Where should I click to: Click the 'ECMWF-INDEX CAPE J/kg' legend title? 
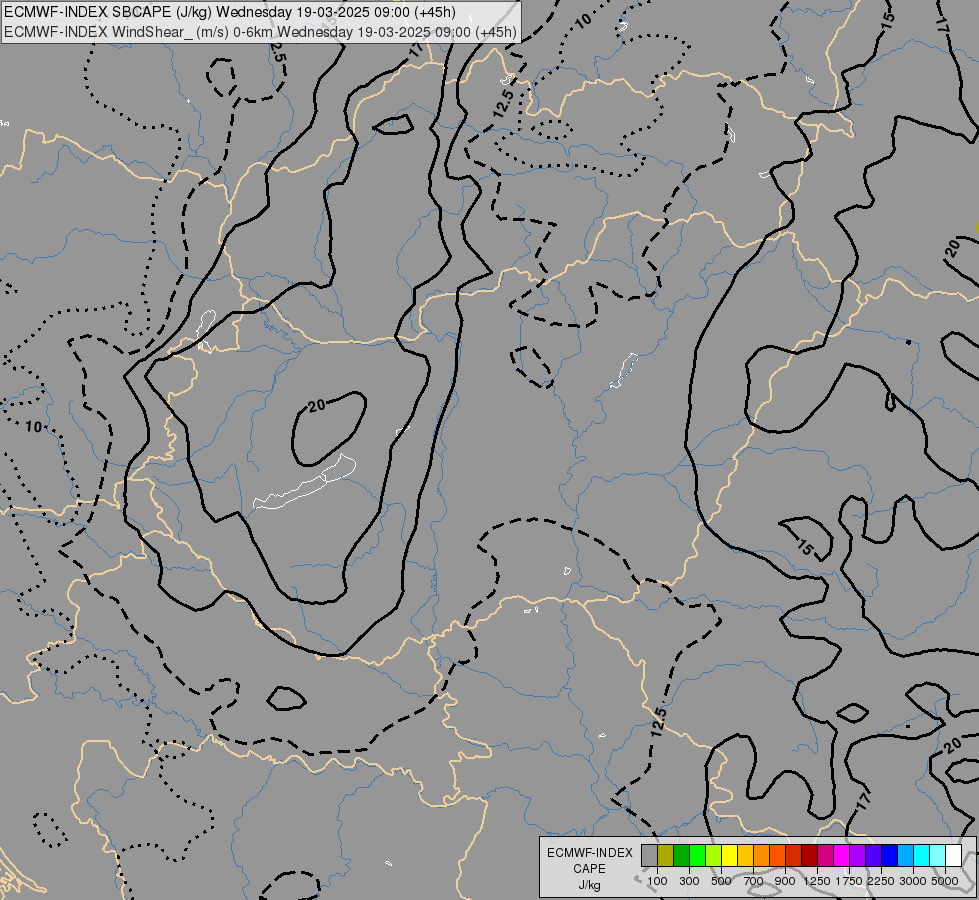(589, 869)
